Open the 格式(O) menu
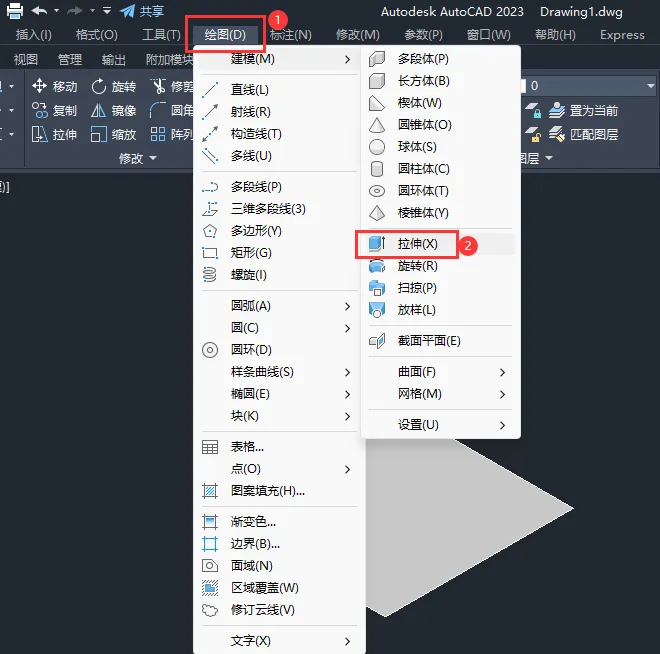The width and height of the screenshot is (660, 654). [96, 35]
